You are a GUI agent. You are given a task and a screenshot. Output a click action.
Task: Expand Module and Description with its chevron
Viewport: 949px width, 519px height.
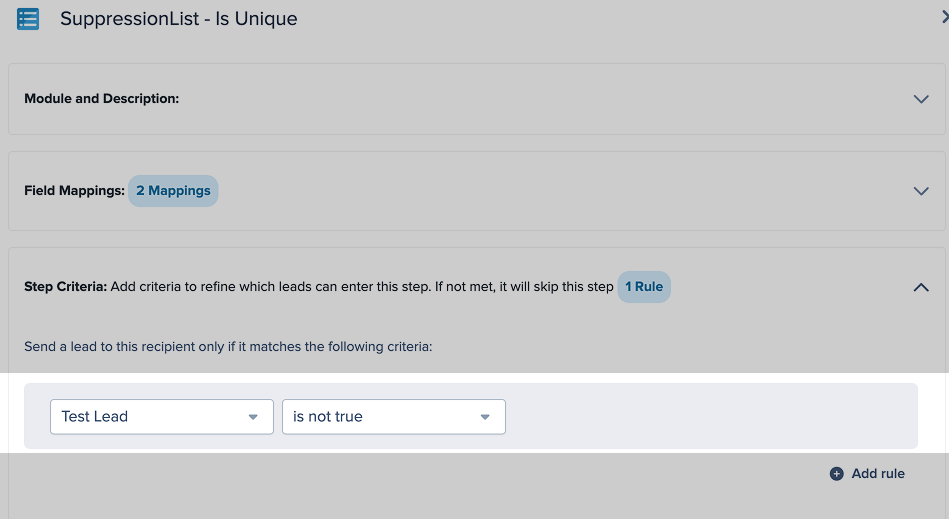point(921,99)
